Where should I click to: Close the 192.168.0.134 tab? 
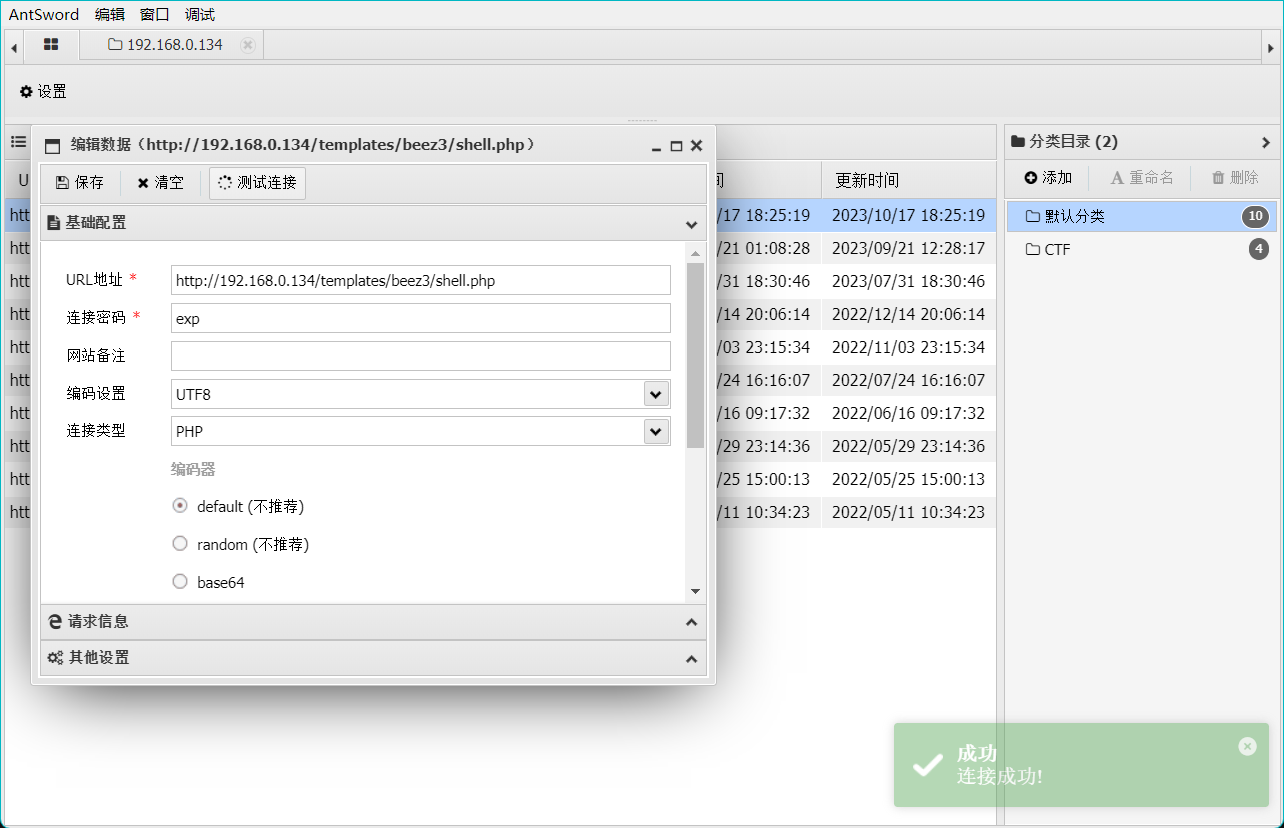248,45
